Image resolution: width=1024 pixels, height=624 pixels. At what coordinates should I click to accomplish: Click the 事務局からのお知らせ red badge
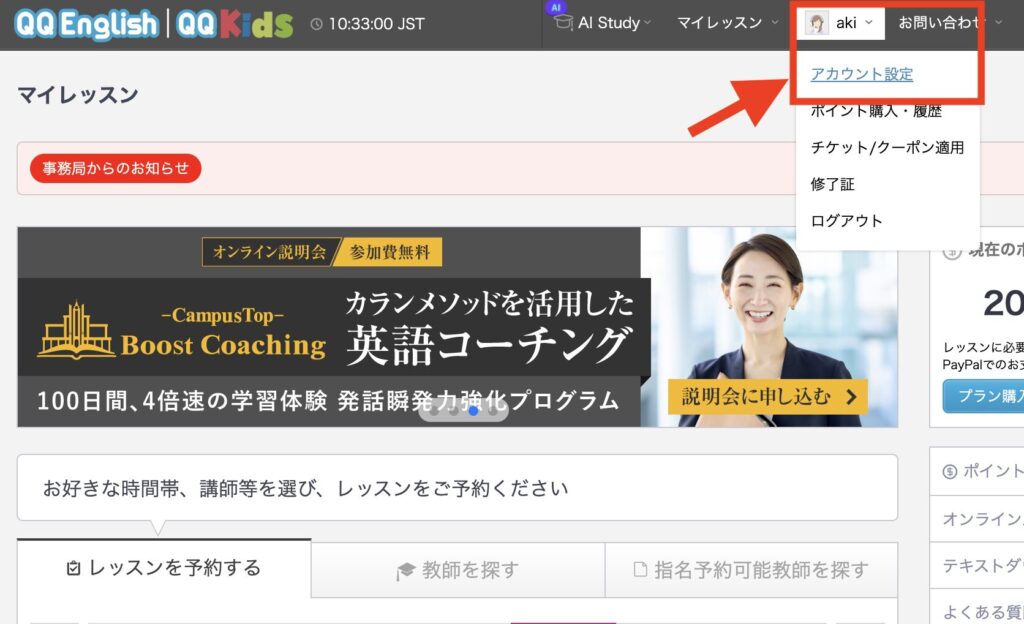pyautogui.click(x=115, y=168)
